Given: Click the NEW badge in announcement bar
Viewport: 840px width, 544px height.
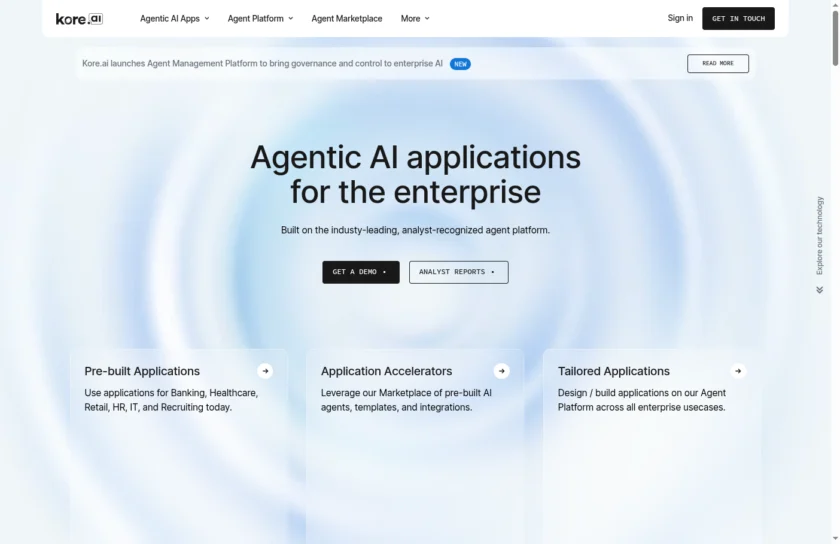Looking at the screenshot, I should tap(460, 64).
